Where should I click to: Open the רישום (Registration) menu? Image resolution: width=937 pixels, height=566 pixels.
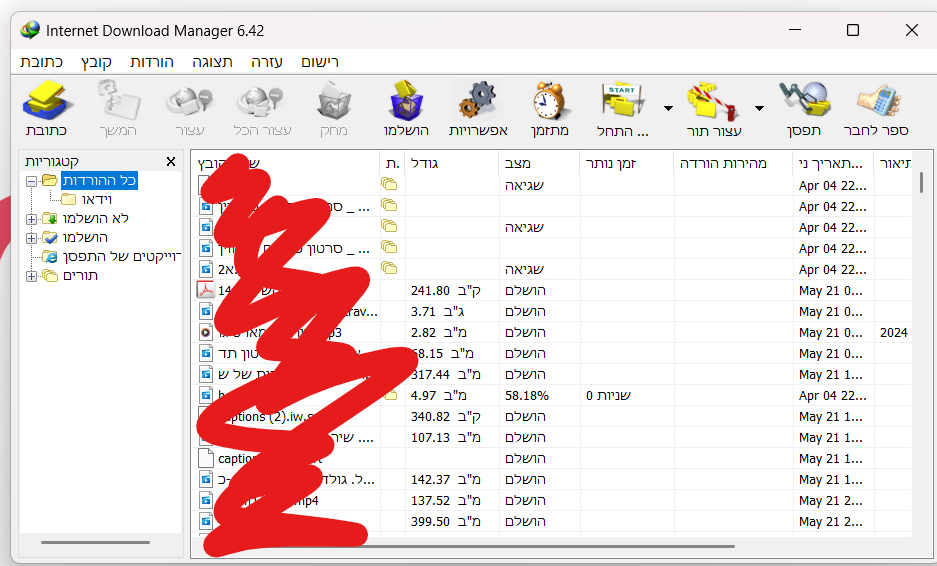coord(320,62)
